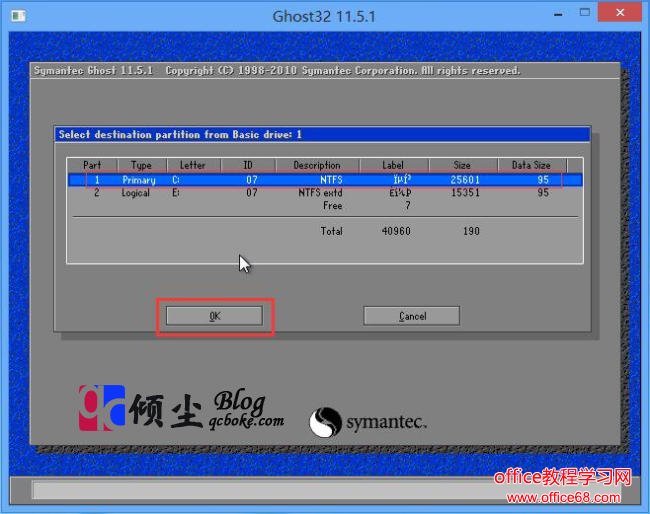650x514 pixels.
Task: Click the 25601 size value
Action: point(465,180)
